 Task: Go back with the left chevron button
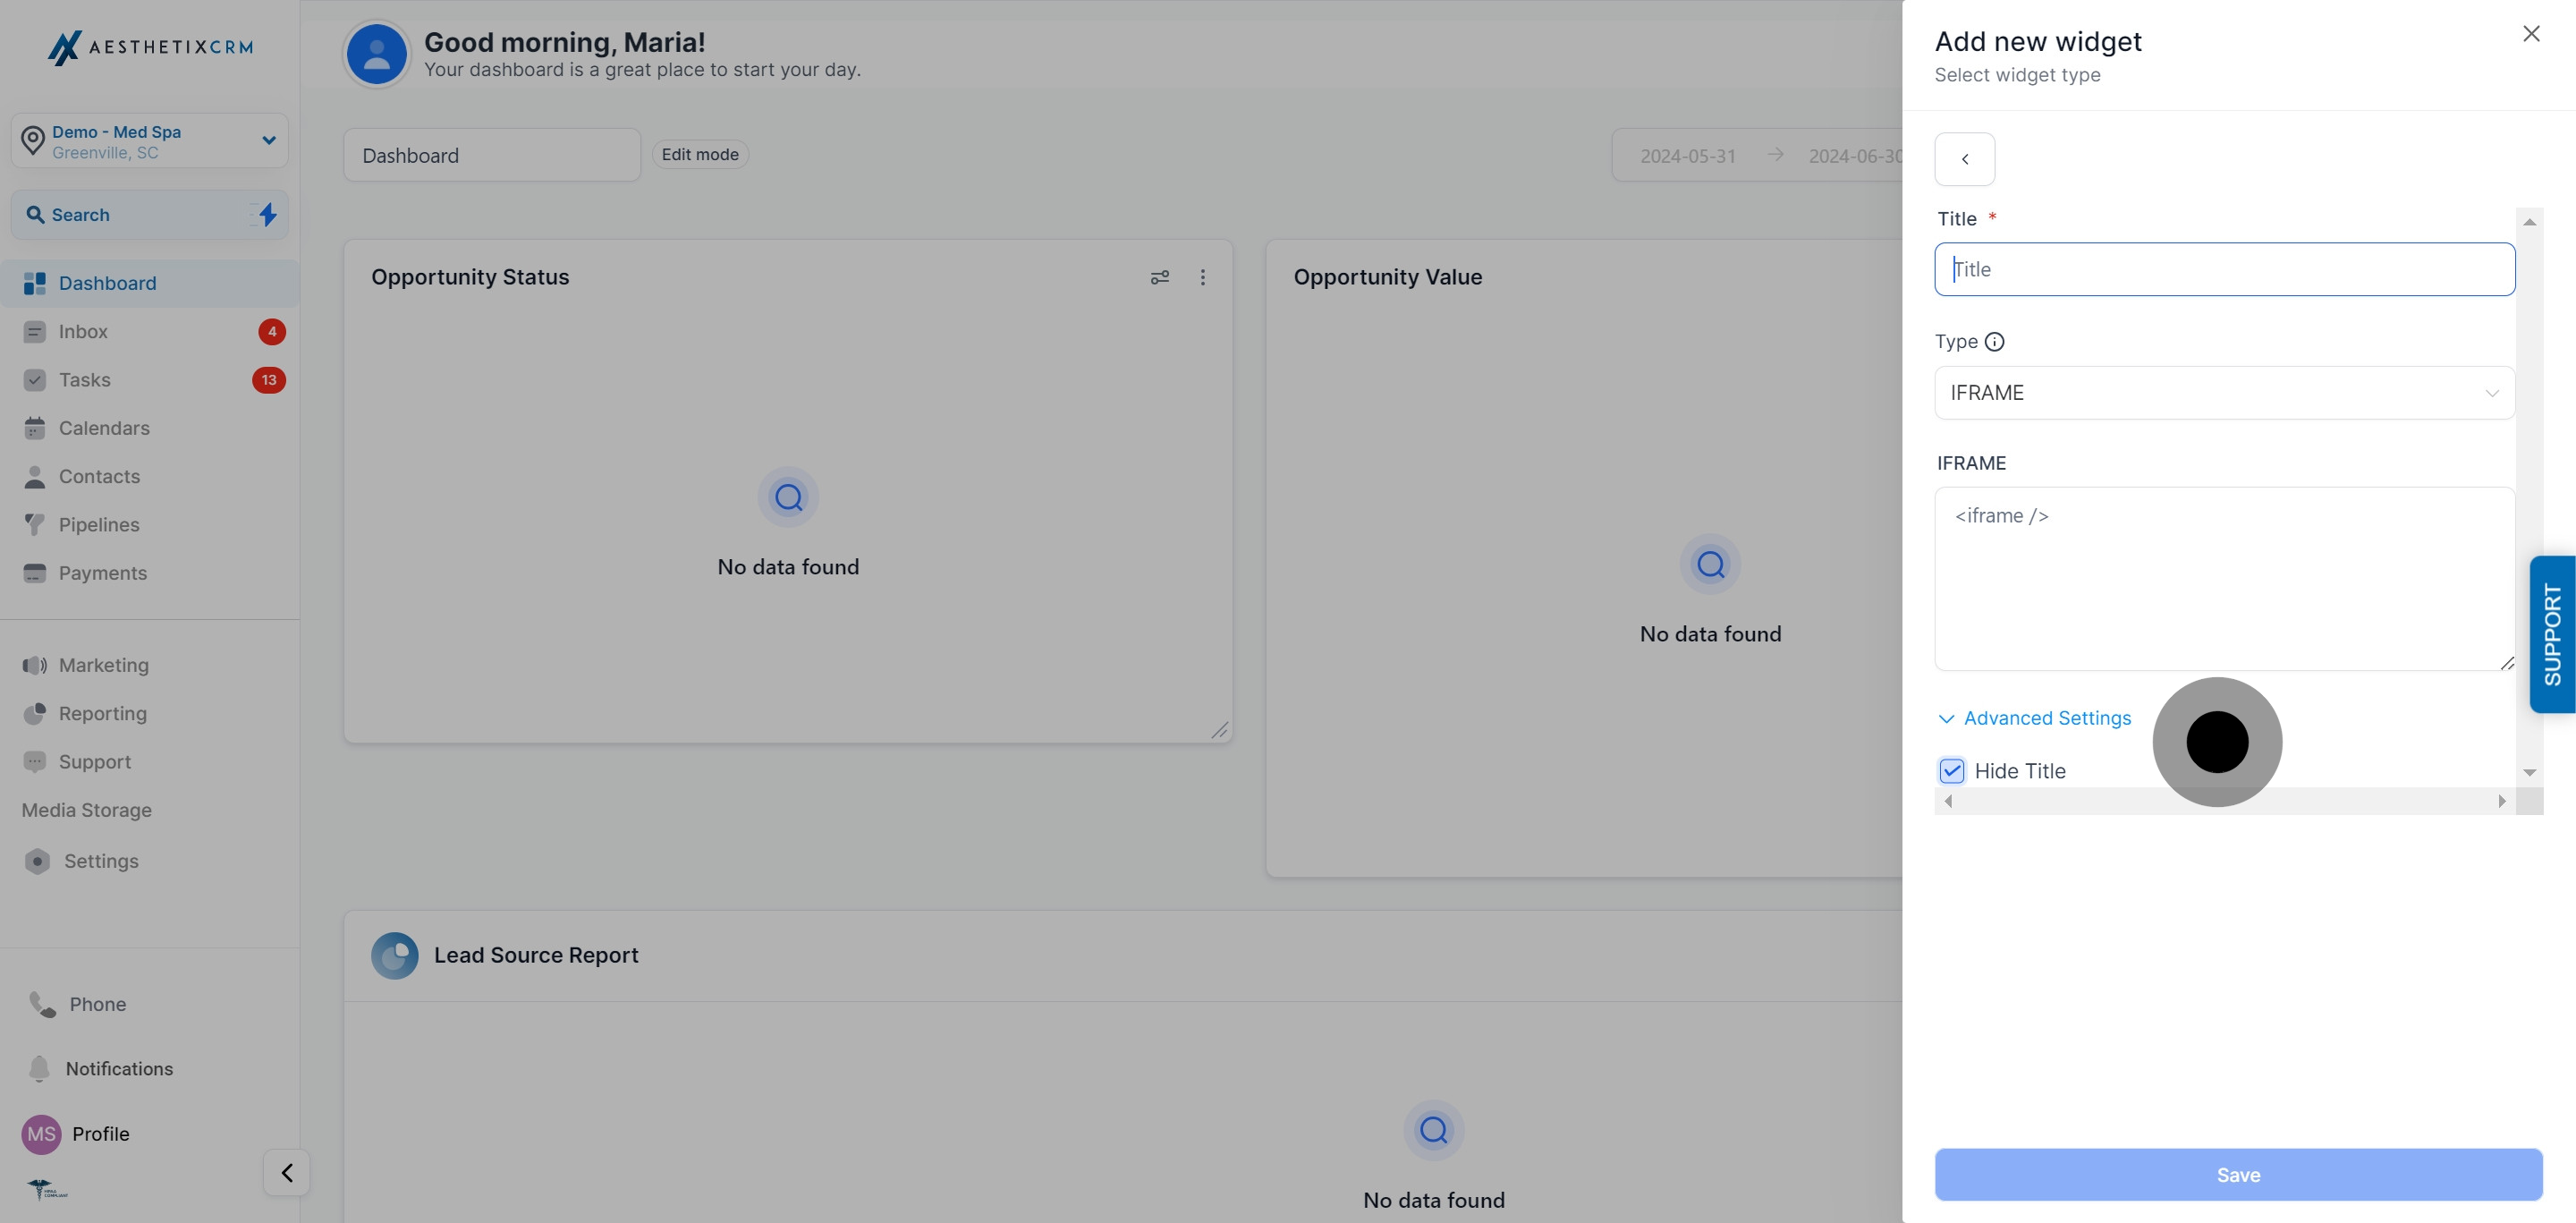[1964, 159]
